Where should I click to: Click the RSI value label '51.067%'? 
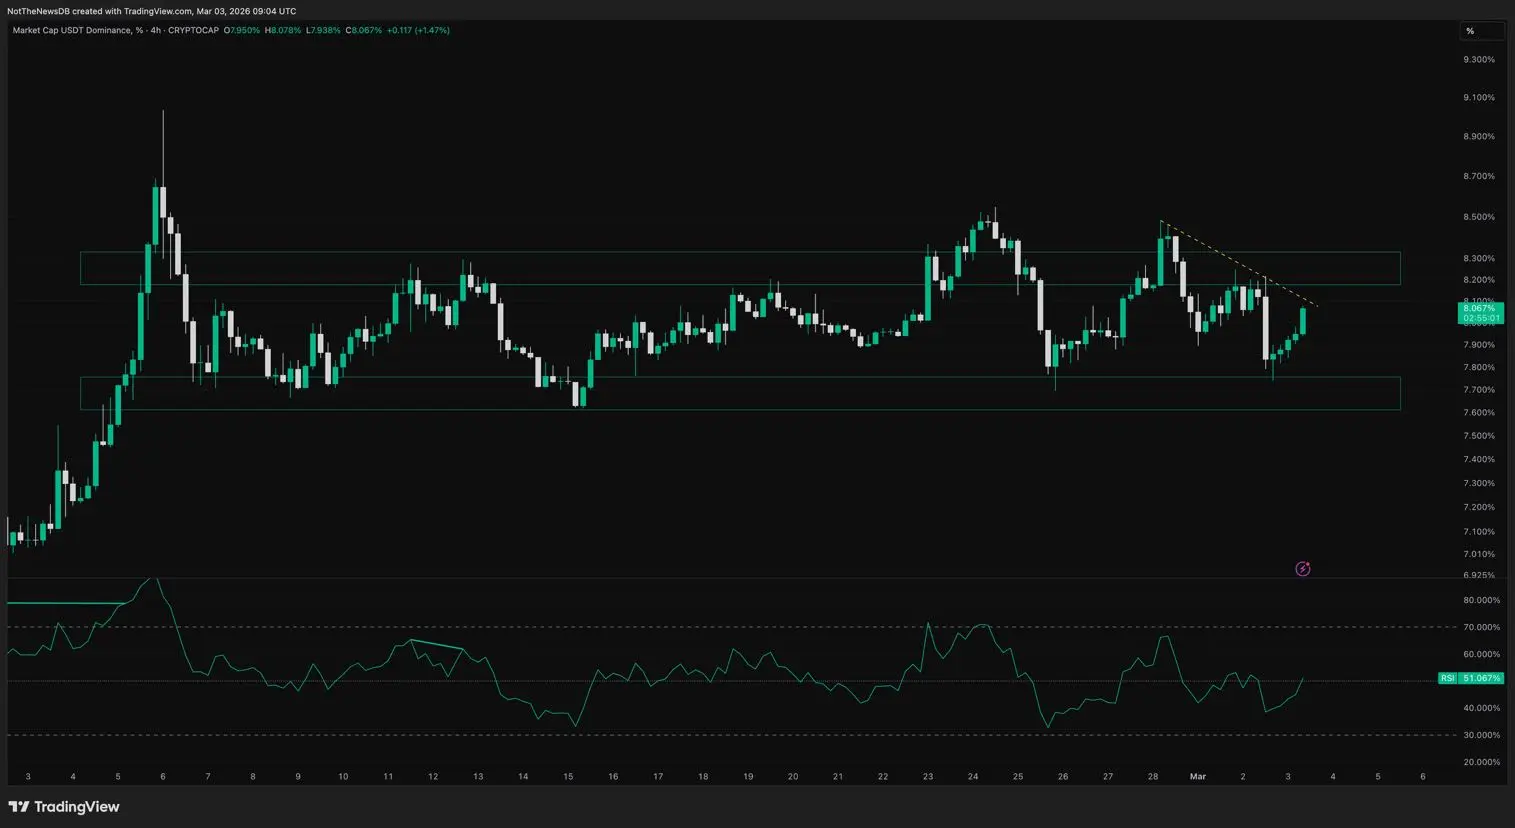(1481, 678)
